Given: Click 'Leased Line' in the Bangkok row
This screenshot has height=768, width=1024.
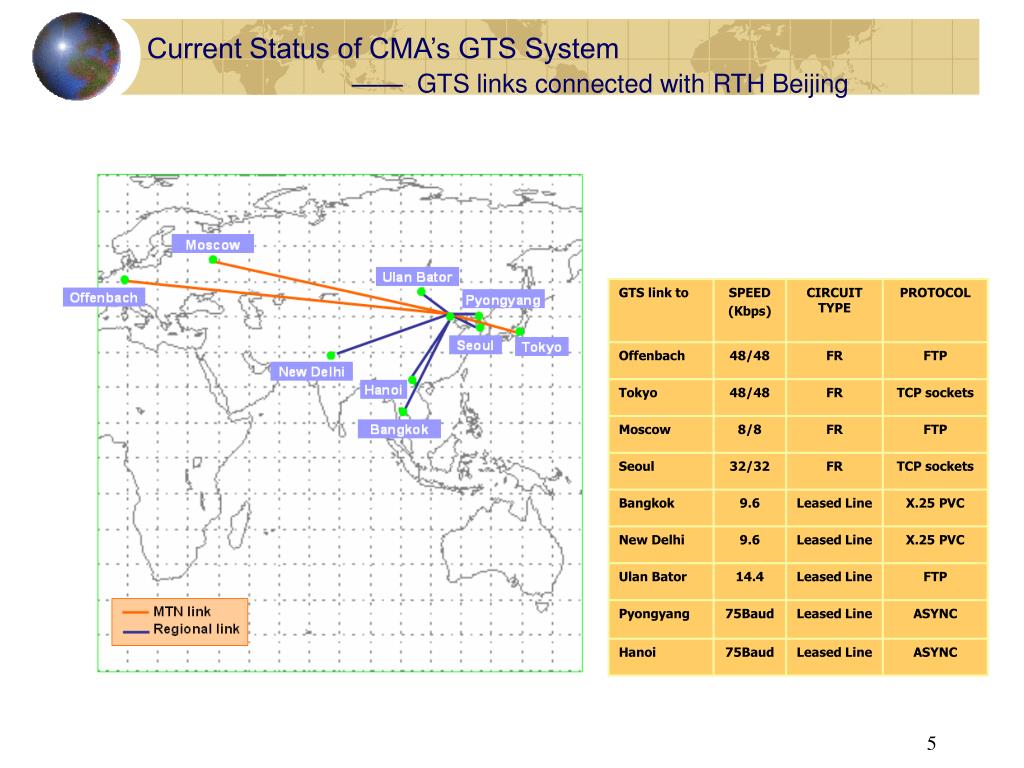Looking at the screenshot, I should click(x=834, y=504).
